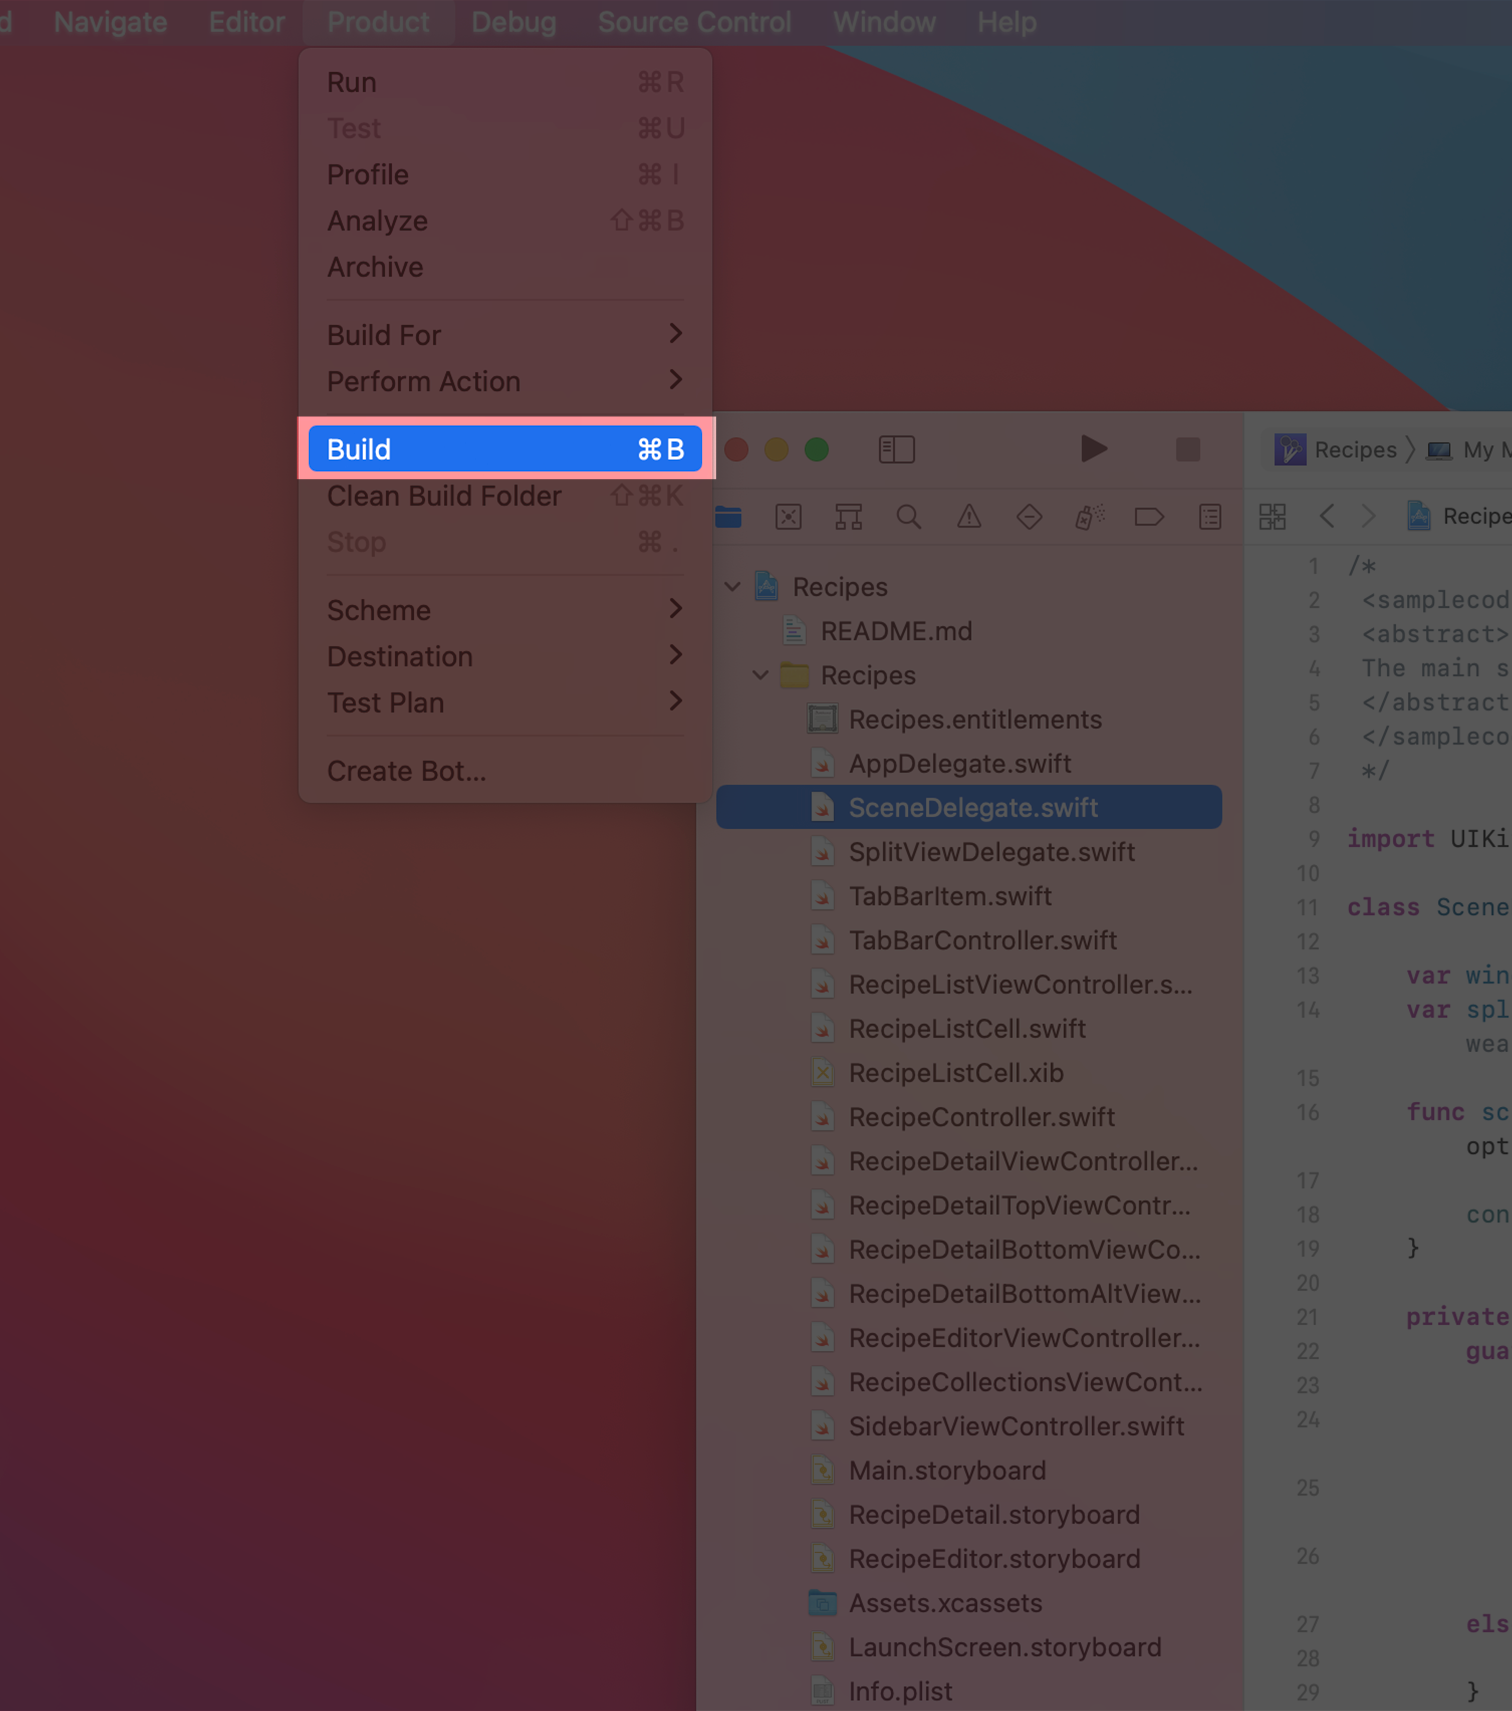Open Destination submenu
1512x1711 pixels.
tap(505, 656)
